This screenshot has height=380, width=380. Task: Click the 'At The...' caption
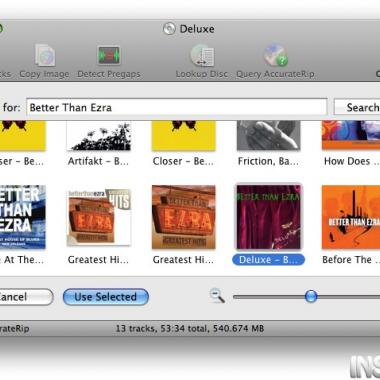[x=22, y=260]
